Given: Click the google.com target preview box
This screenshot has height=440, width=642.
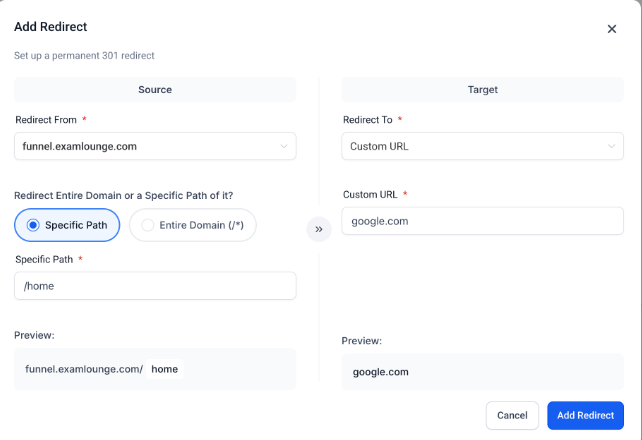Looking at the screenshot, I should (x=483, y=372).
